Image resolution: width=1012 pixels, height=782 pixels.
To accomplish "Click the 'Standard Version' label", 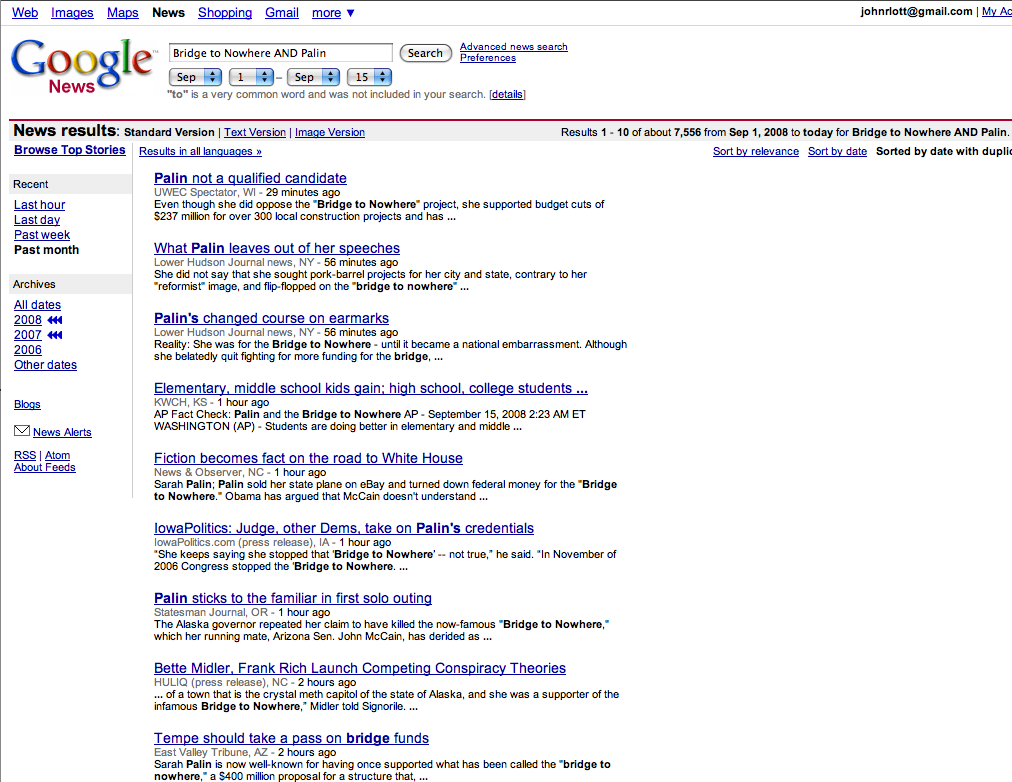I will tap(169, 132).
